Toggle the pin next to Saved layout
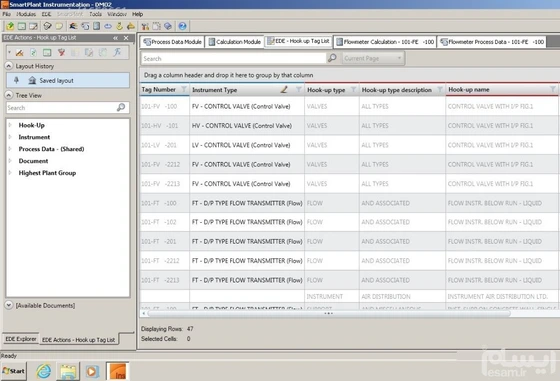560x381 pixels. click(x=16, y=80)
